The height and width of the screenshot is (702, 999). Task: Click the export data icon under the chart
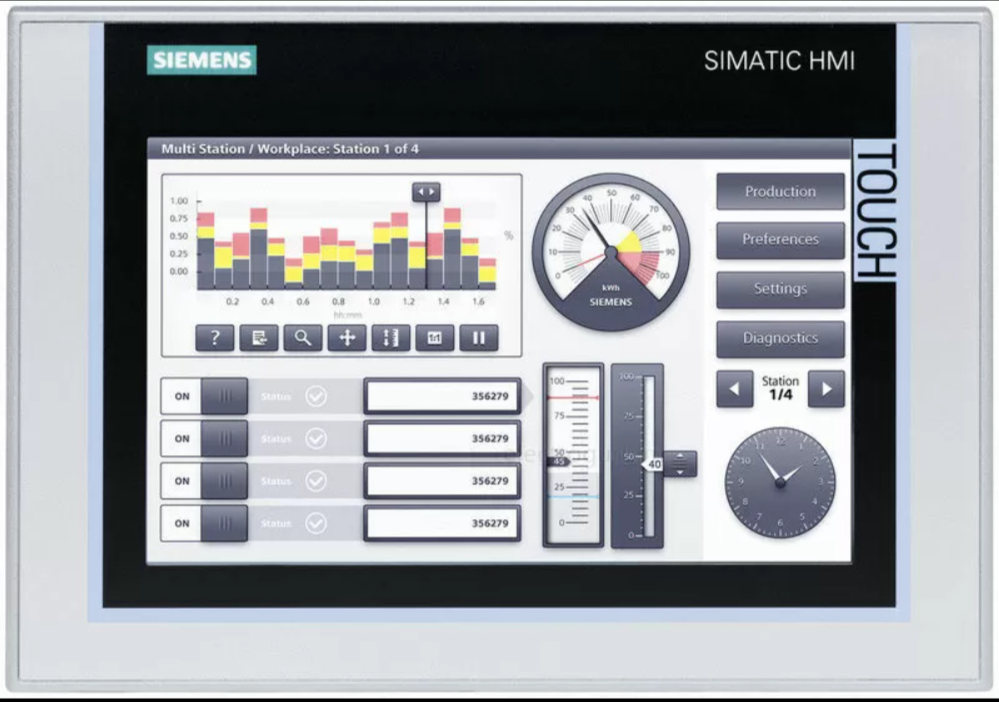click(259, 338)
